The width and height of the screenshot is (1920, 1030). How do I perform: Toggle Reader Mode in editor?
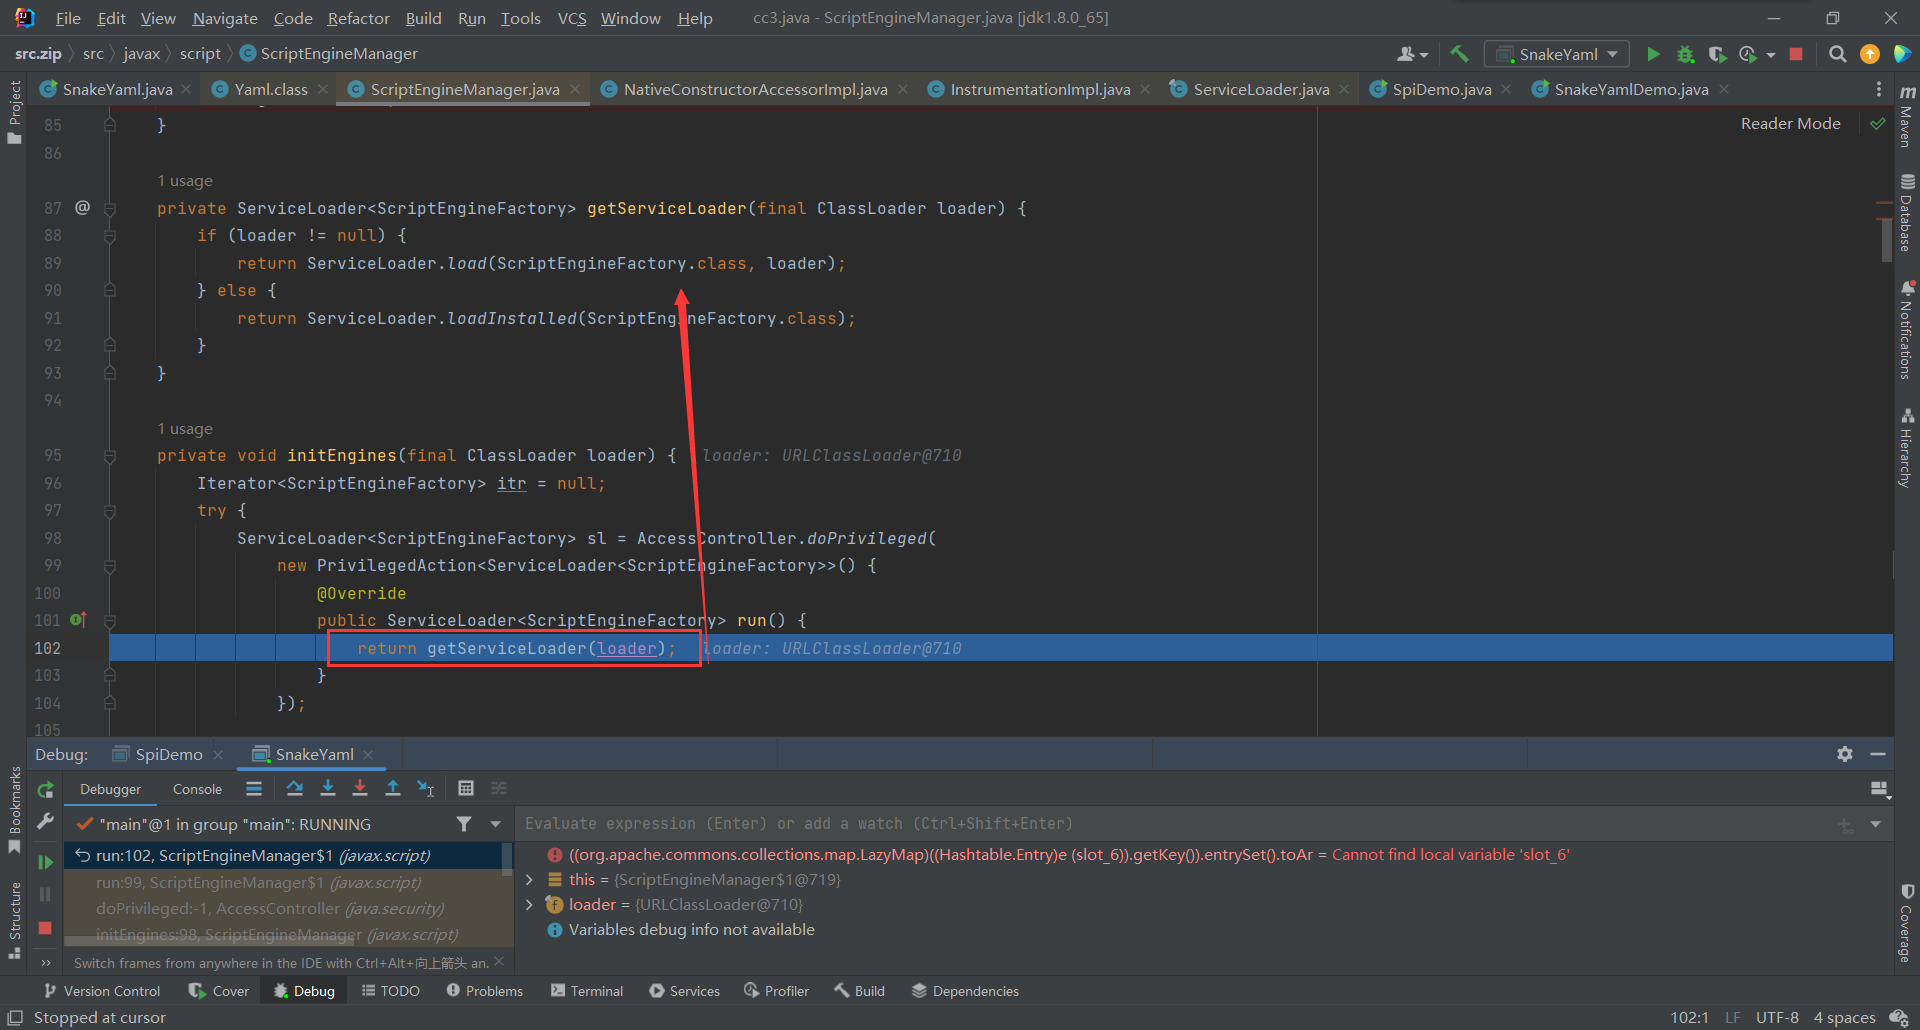(1790, 124)
